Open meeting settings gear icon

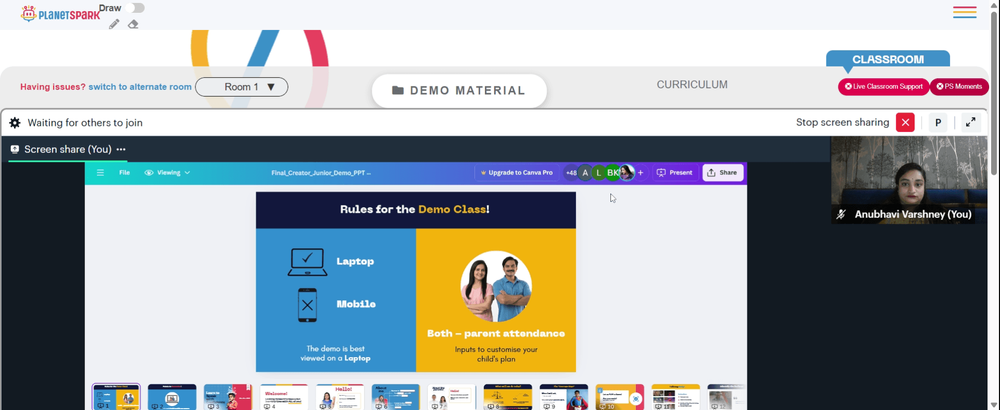(x=15, y=122)
